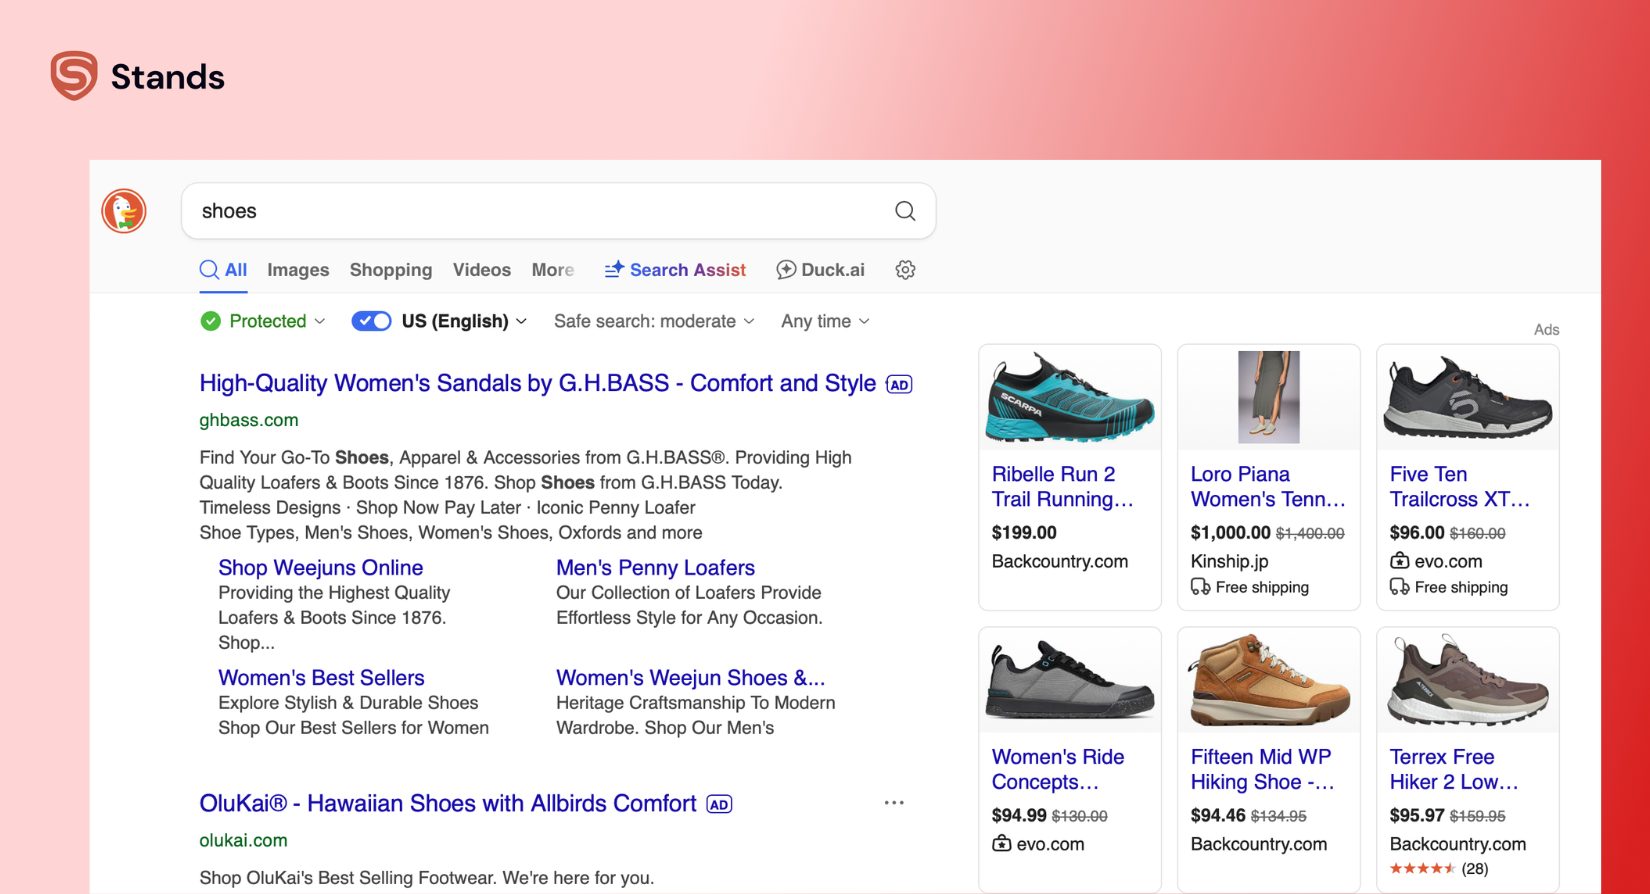Click the gray Ride Concepts shoe image
This screenshot has width=1650, height=894.
point(1070,680)
